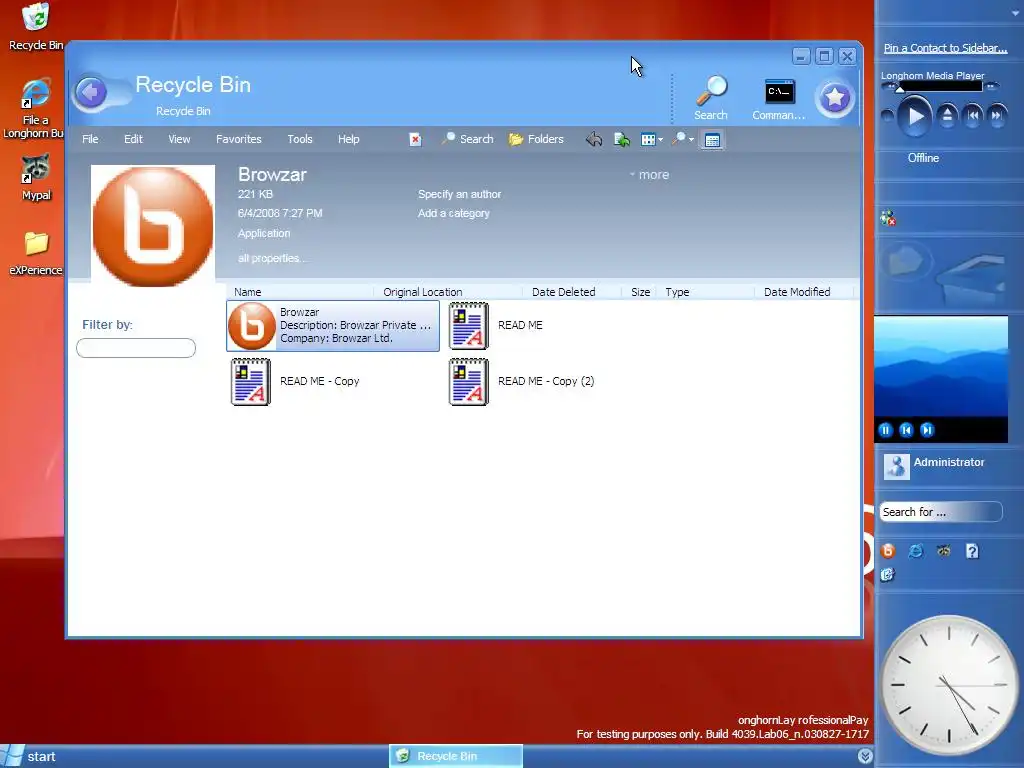Click next track in Longhorn Media Player
The image size is (1024, 768).
coord(997,116)
